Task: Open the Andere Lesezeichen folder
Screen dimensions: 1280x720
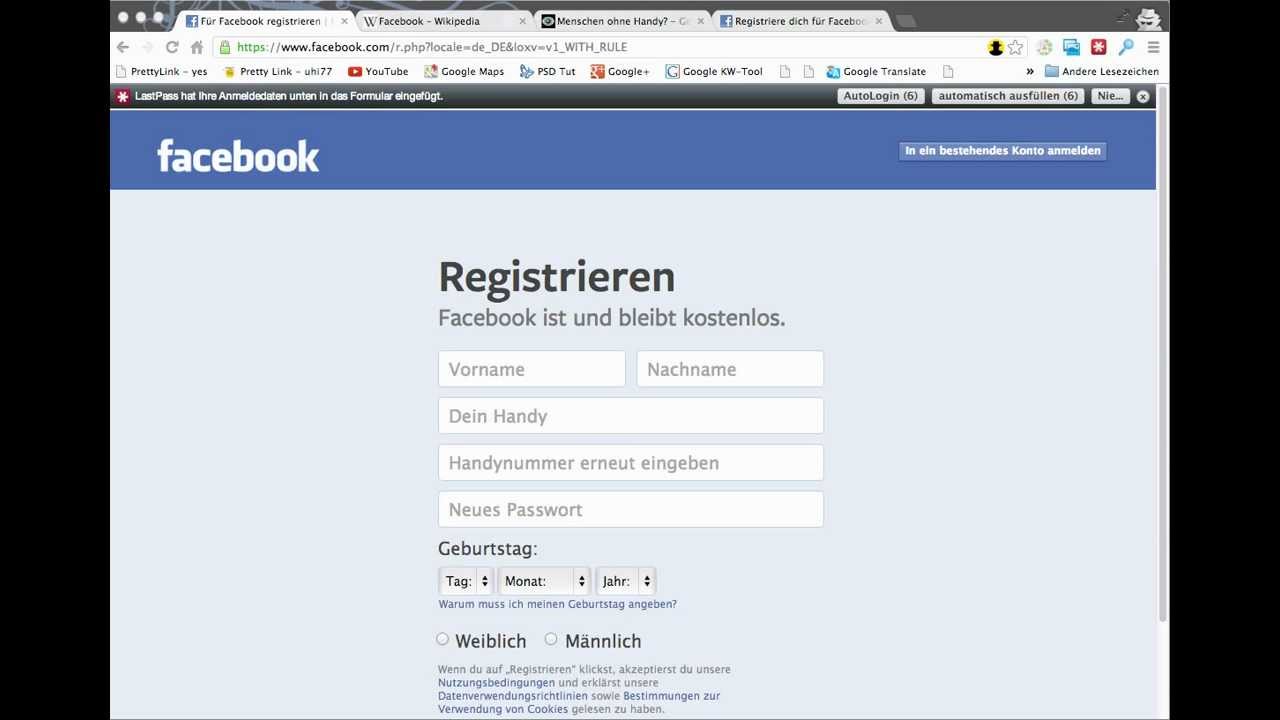Action: click(x=1102, y=71)
